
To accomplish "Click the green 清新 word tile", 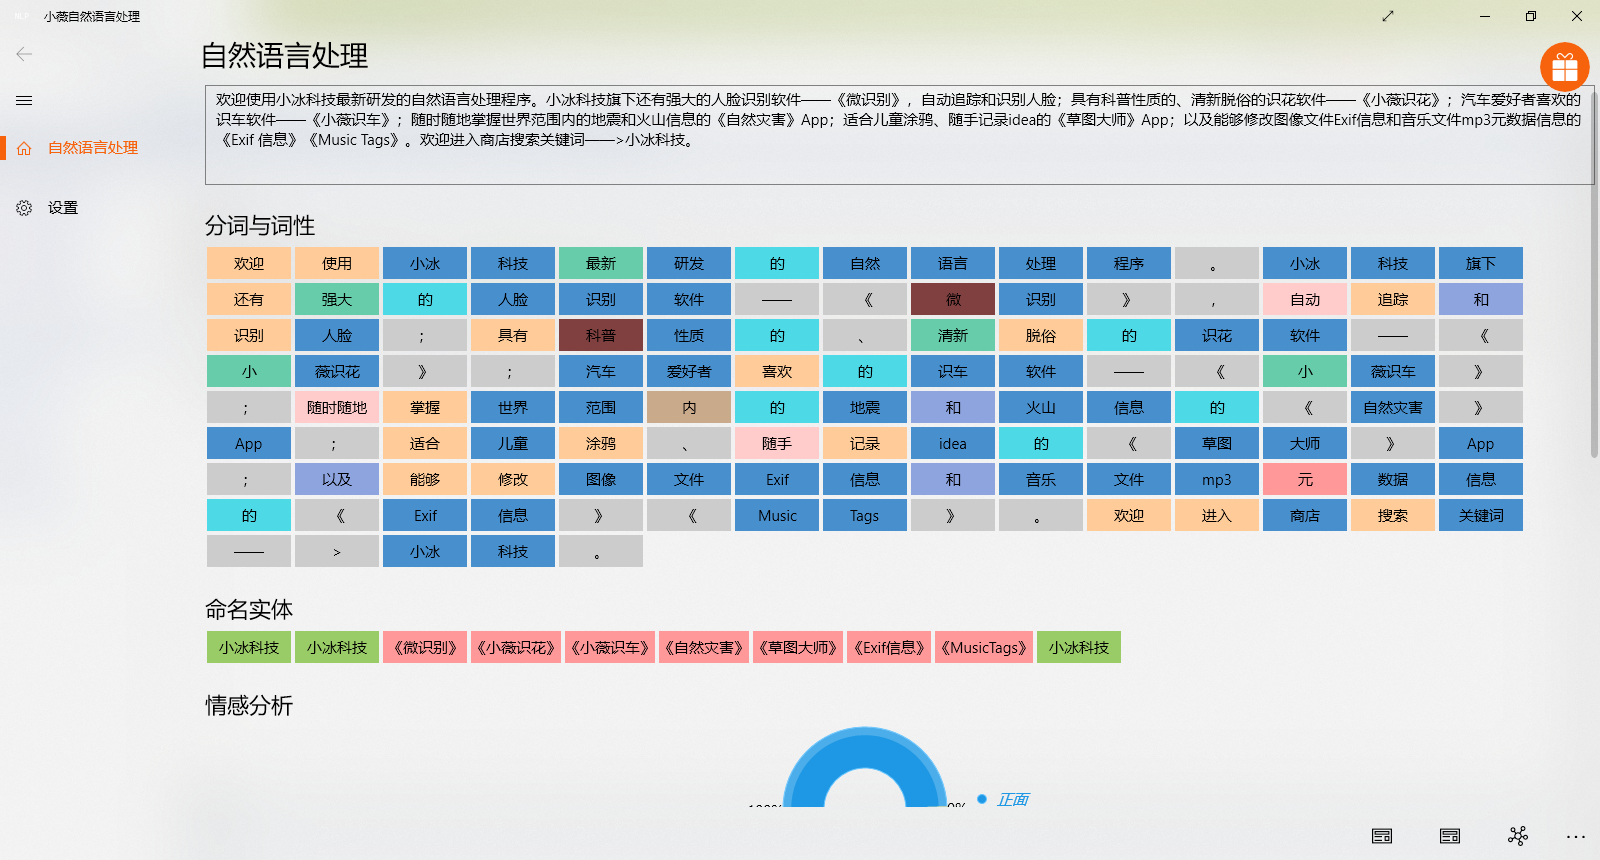I will pyautogui.click(x=953, y=335).
